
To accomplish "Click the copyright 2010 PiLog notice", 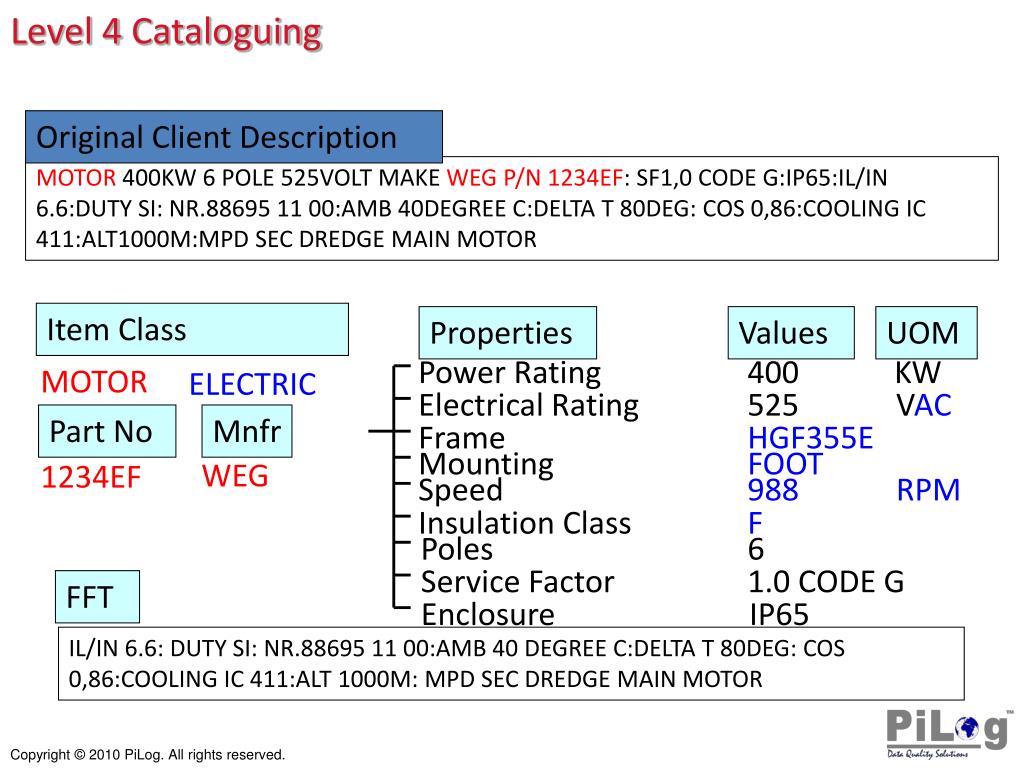I will coord(148,754).
